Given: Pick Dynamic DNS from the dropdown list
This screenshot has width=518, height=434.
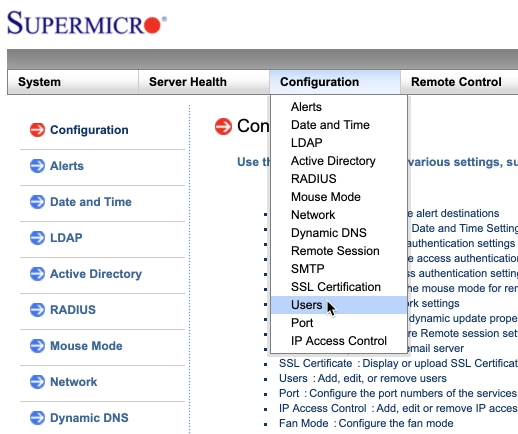Looking at the screenshot, I should [x=329, y=233].
